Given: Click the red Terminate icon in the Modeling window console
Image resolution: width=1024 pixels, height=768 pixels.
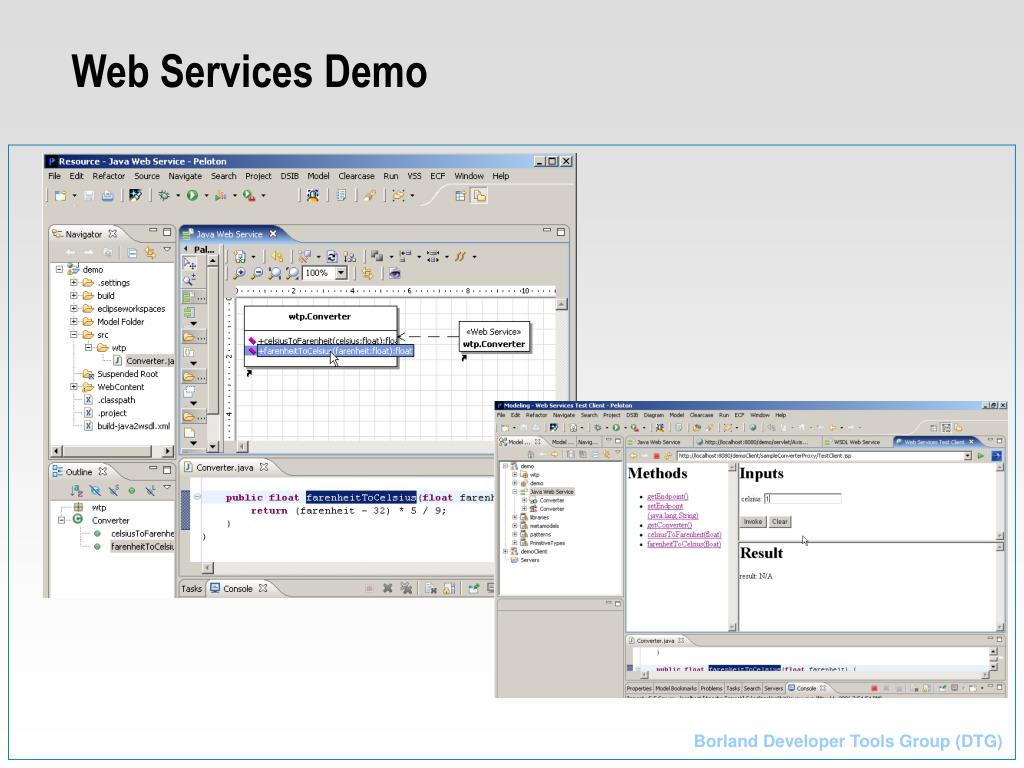Looking at the screenshot, I should tap(874, 688).
